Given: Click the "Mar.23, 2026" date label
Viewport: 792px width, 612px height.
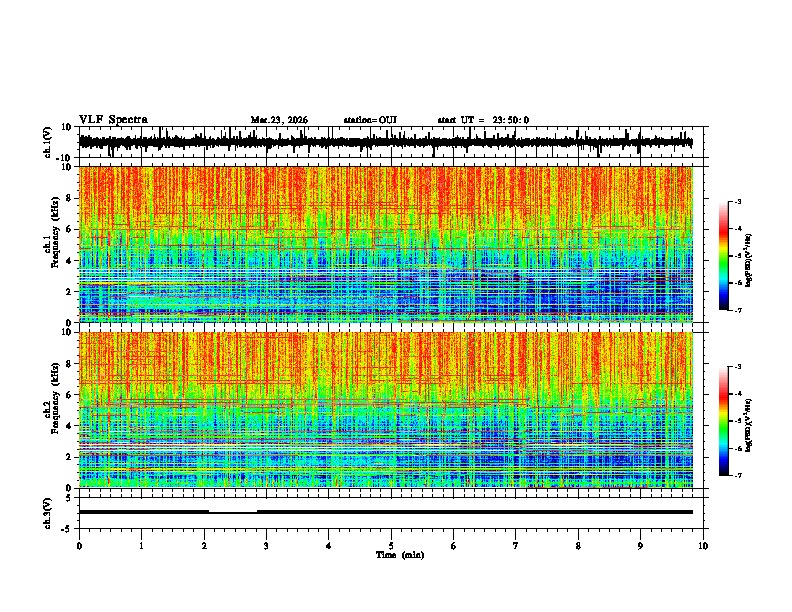Looking at the screenshot, I should click(279, 120).
